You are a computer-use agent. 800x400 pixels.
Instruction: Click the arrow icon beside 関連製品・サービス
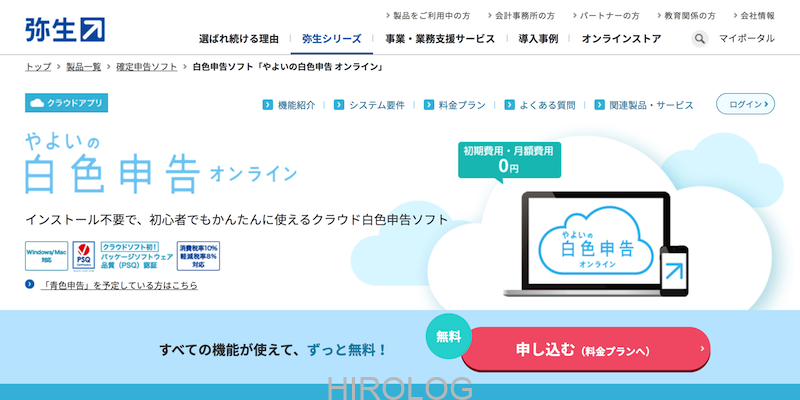(x=599, y=105)
